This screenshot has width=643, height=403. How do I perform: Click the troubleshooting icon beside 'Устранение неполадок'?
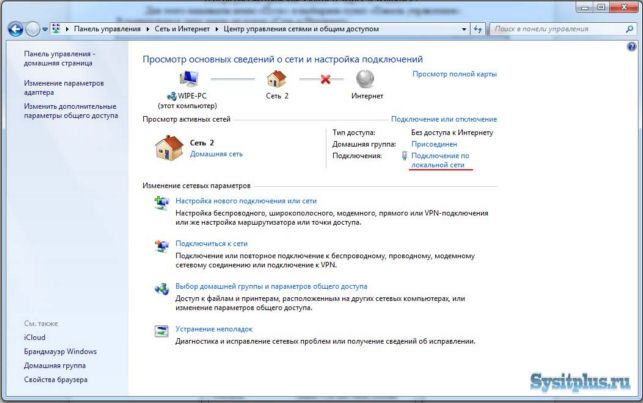click(161, 330)
